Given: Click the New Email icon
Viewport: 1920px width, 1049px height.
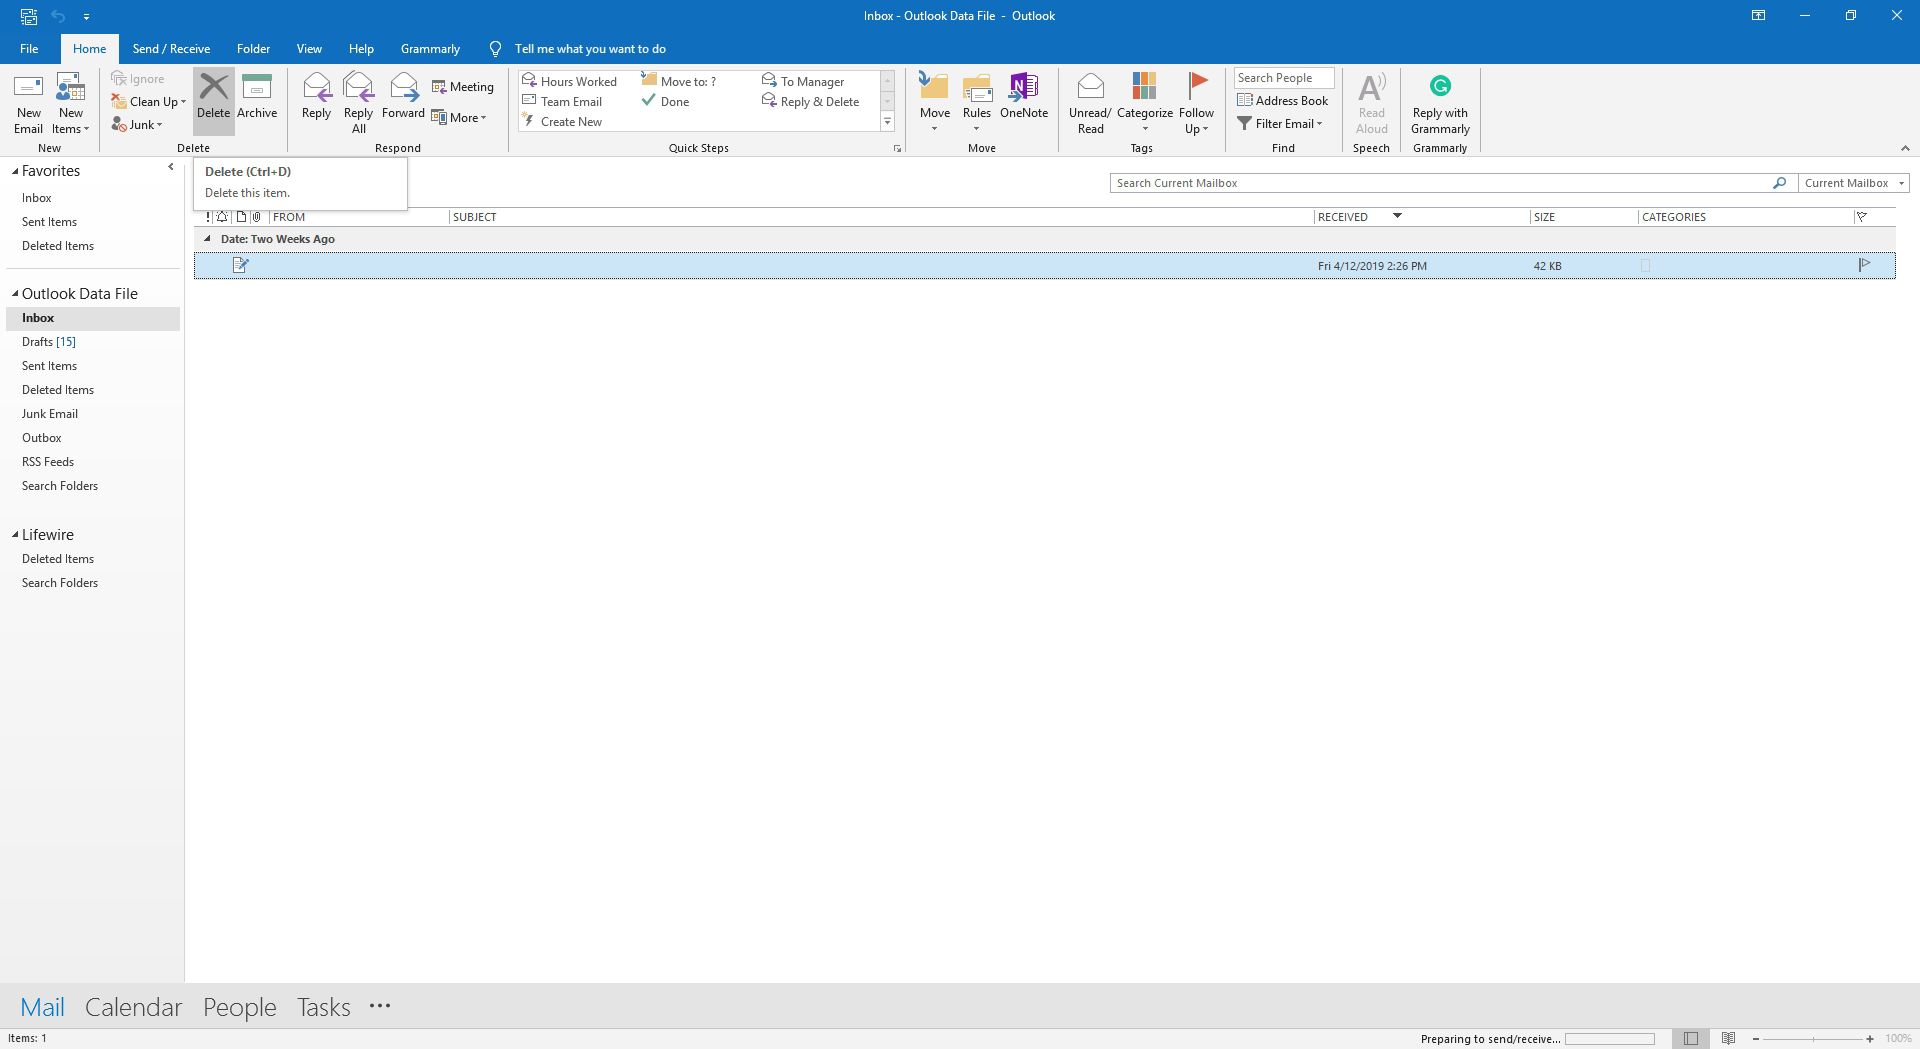Looking at the screenshot, I should point(28,103).
